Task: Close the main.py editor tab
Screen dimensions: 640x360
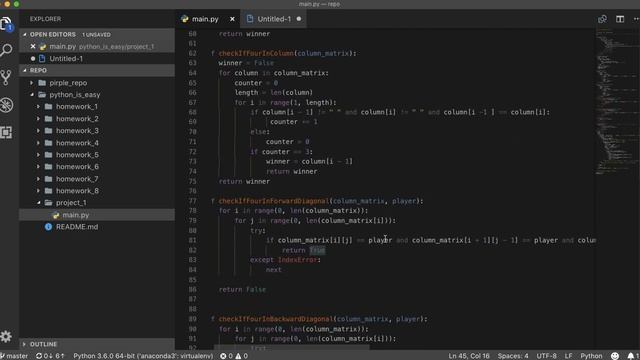Action: pos(232,19)
